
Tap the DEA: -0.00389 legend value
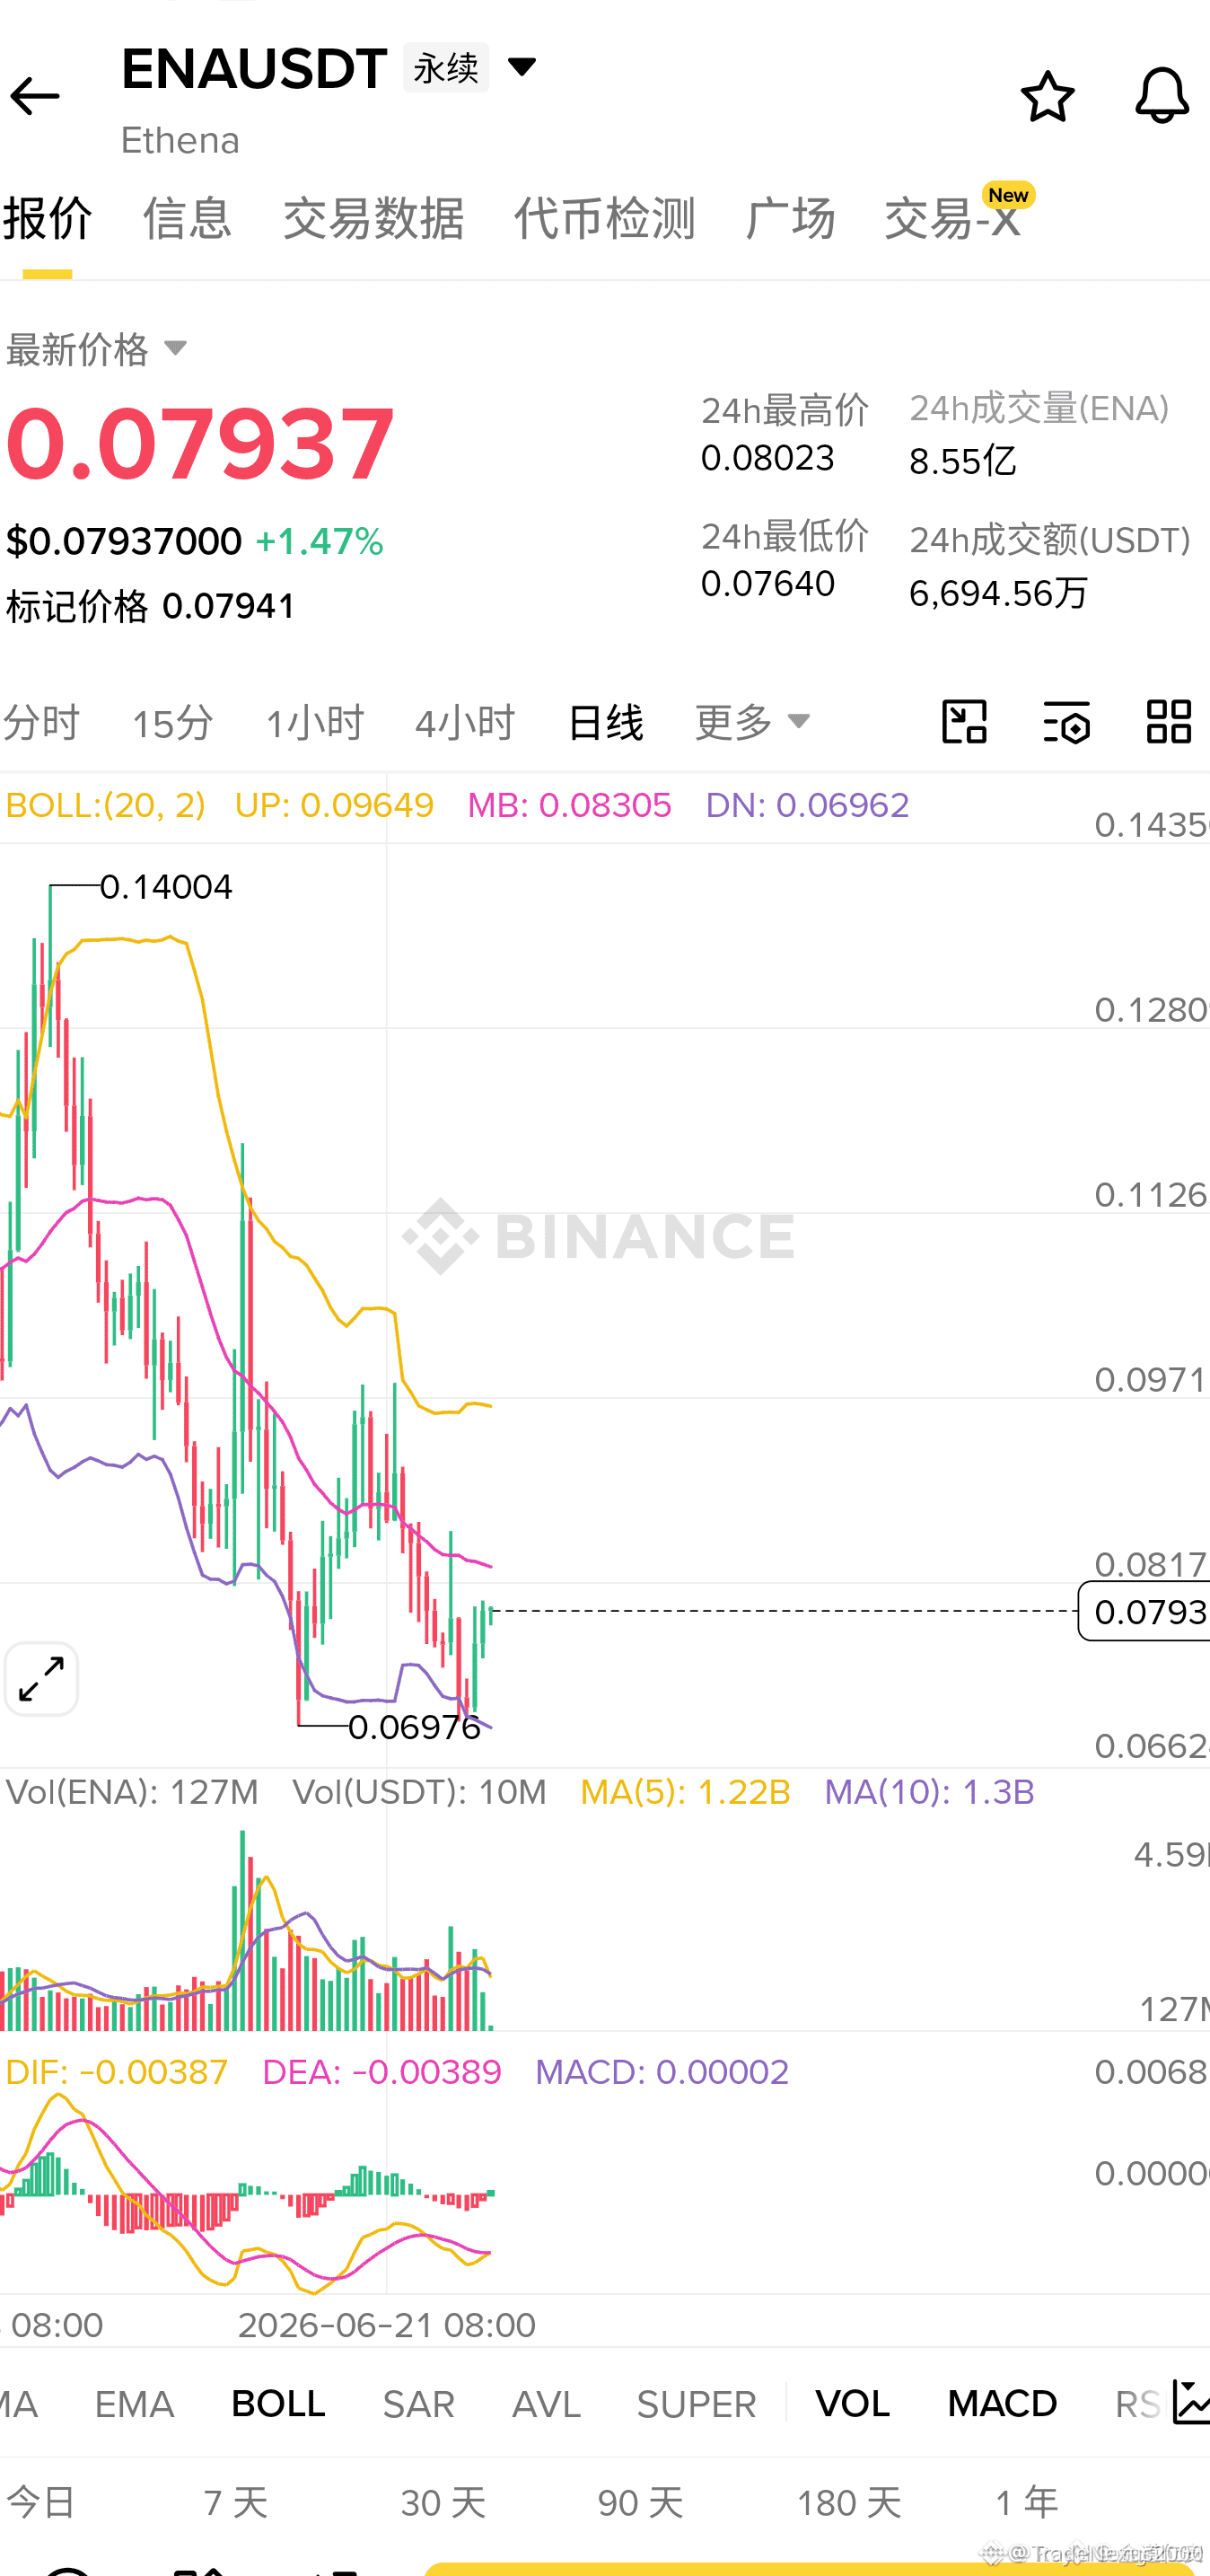pyautogui.click(x=381, y=2071)
